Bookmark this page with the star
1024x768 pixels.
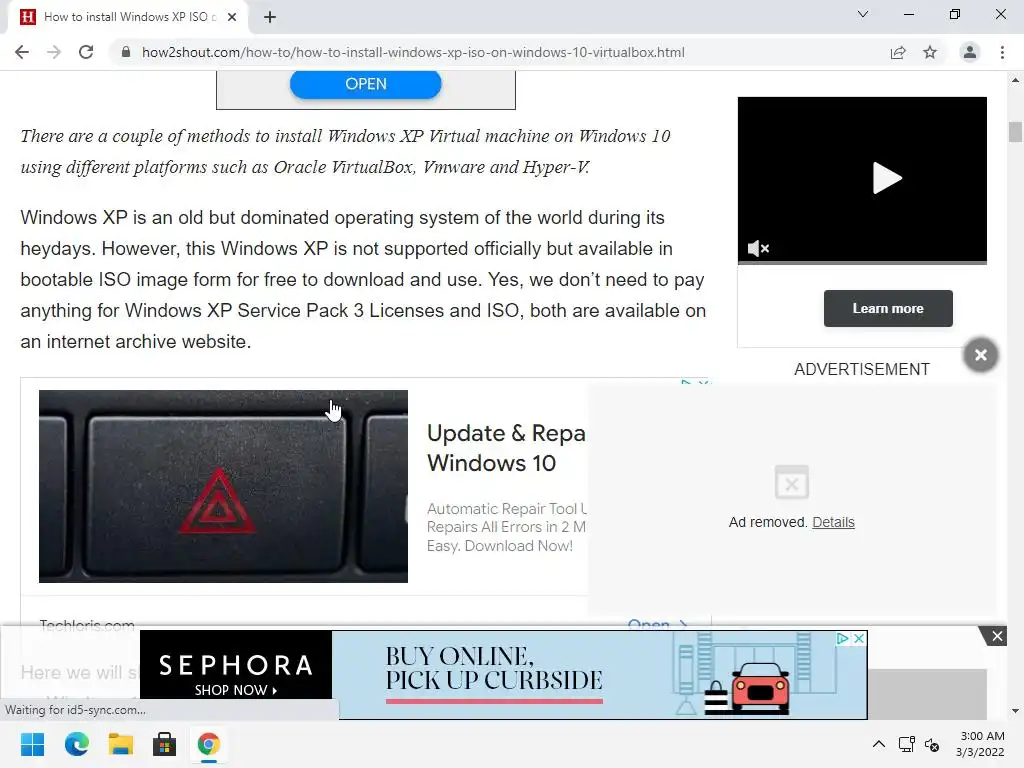930,52
